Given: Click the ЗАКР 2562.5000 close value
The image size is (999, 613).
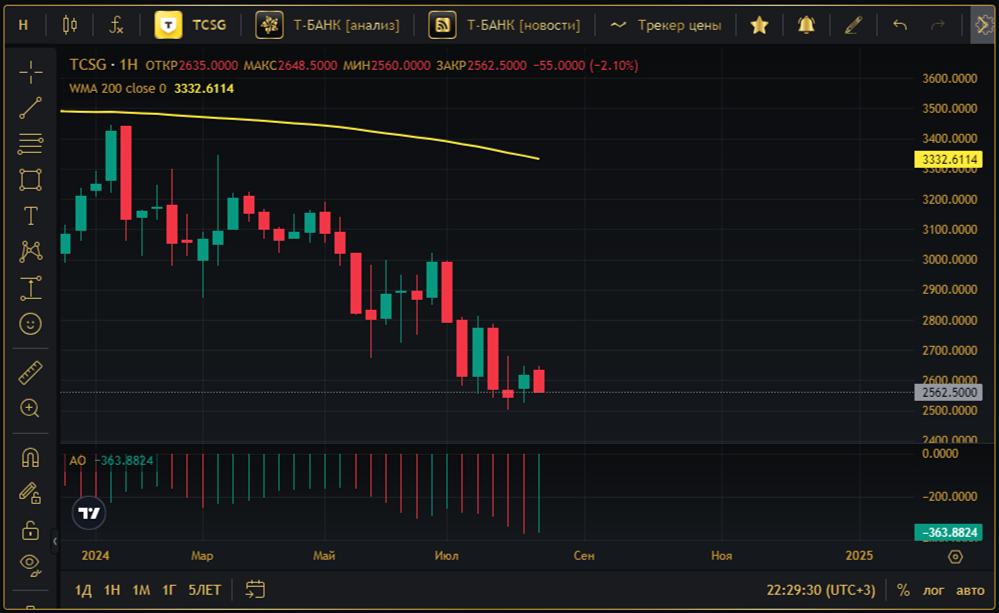Looking at the screenshot, I should [481, 66].
